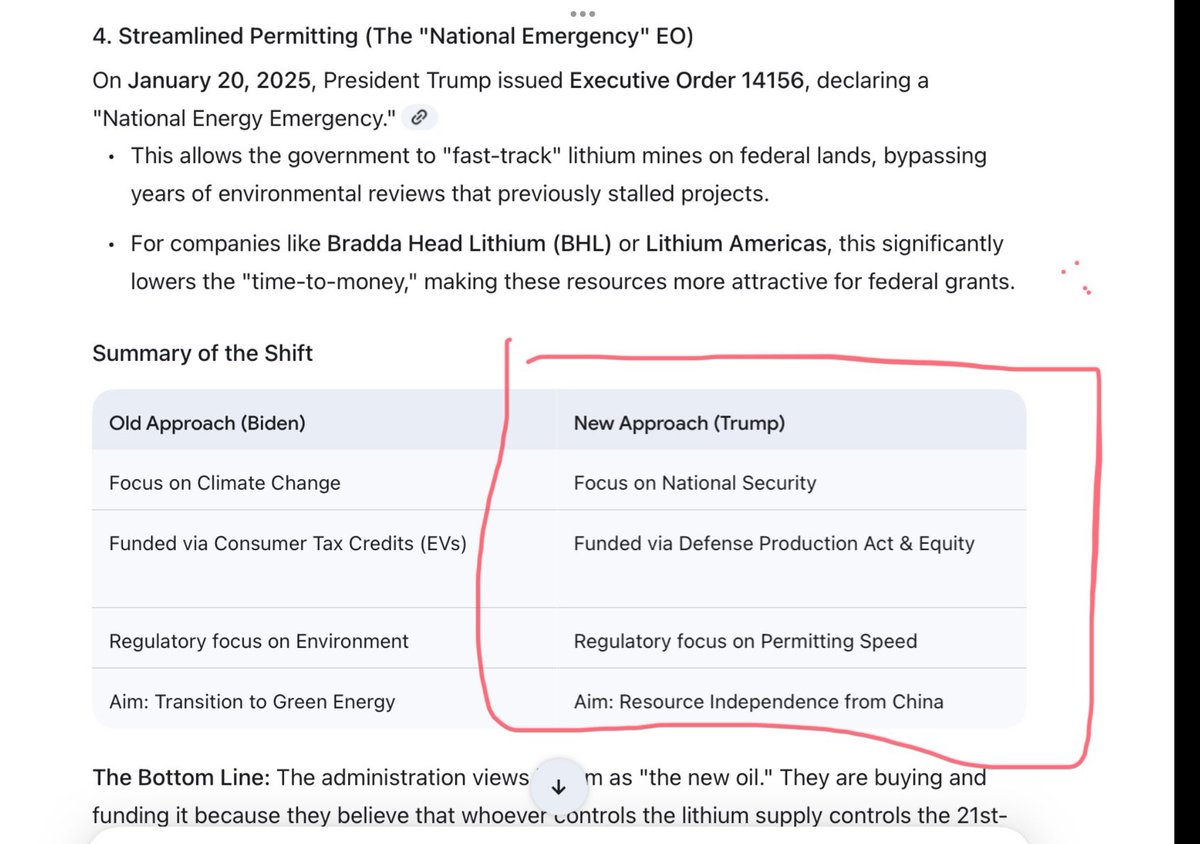The image size is (1200, 844).
Task: Click the "4. Streamlined Permitting" section heading
Action: click(393, 37)
